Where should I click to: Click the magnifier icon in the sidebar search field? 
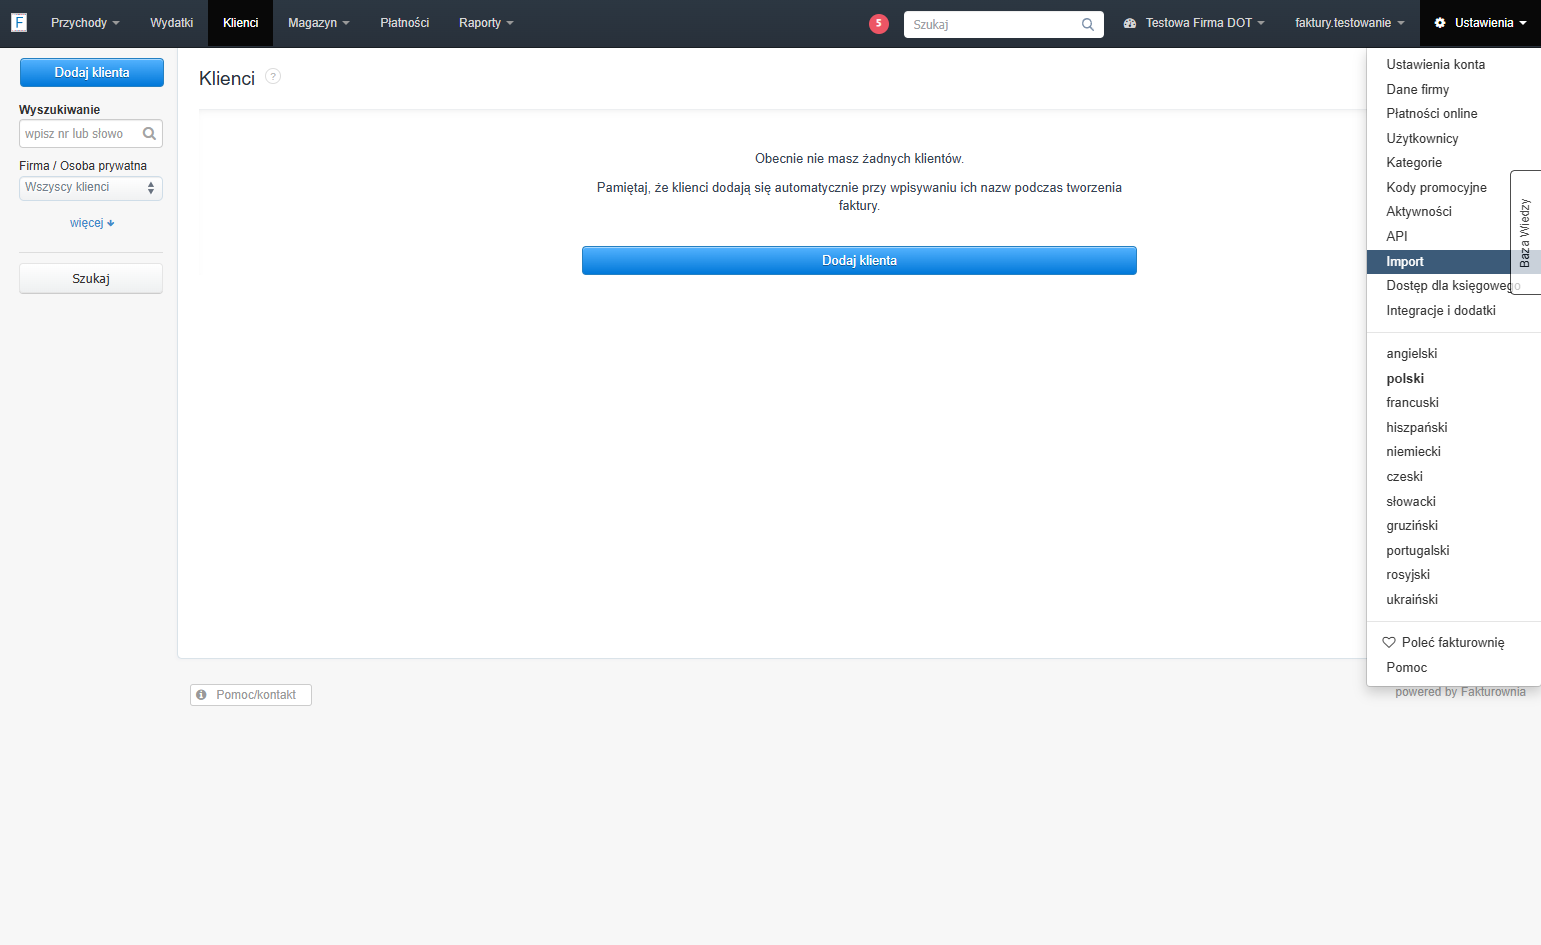(149, 133)
